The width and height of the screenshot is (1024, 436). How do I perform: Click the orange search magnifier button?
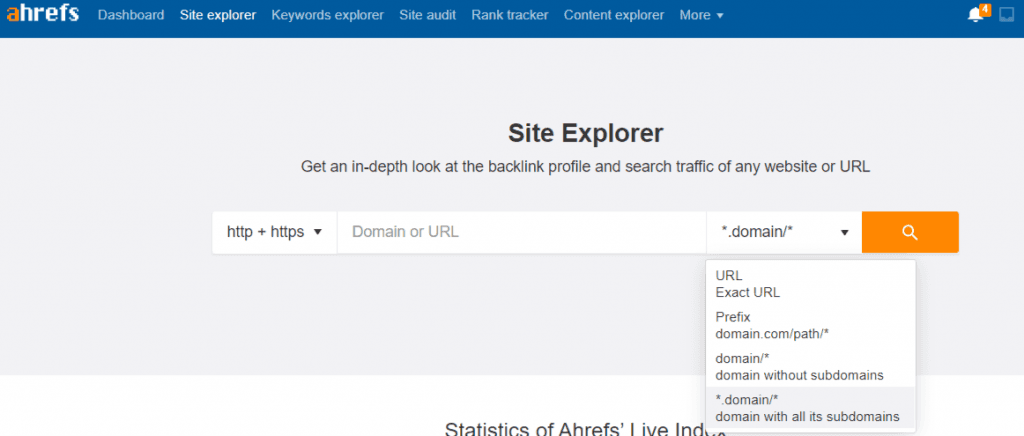(x=910, y=232)
